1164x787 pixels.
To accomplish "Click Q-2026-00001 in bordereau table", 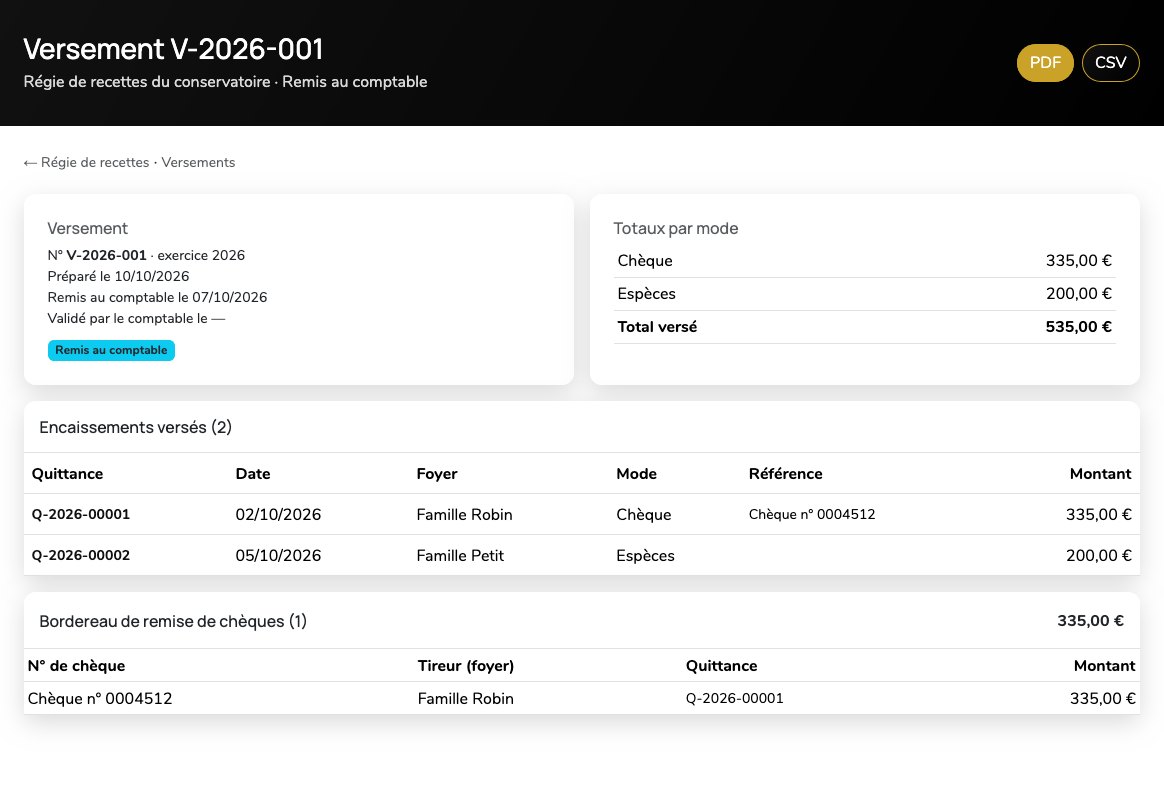I will point(735,699).
